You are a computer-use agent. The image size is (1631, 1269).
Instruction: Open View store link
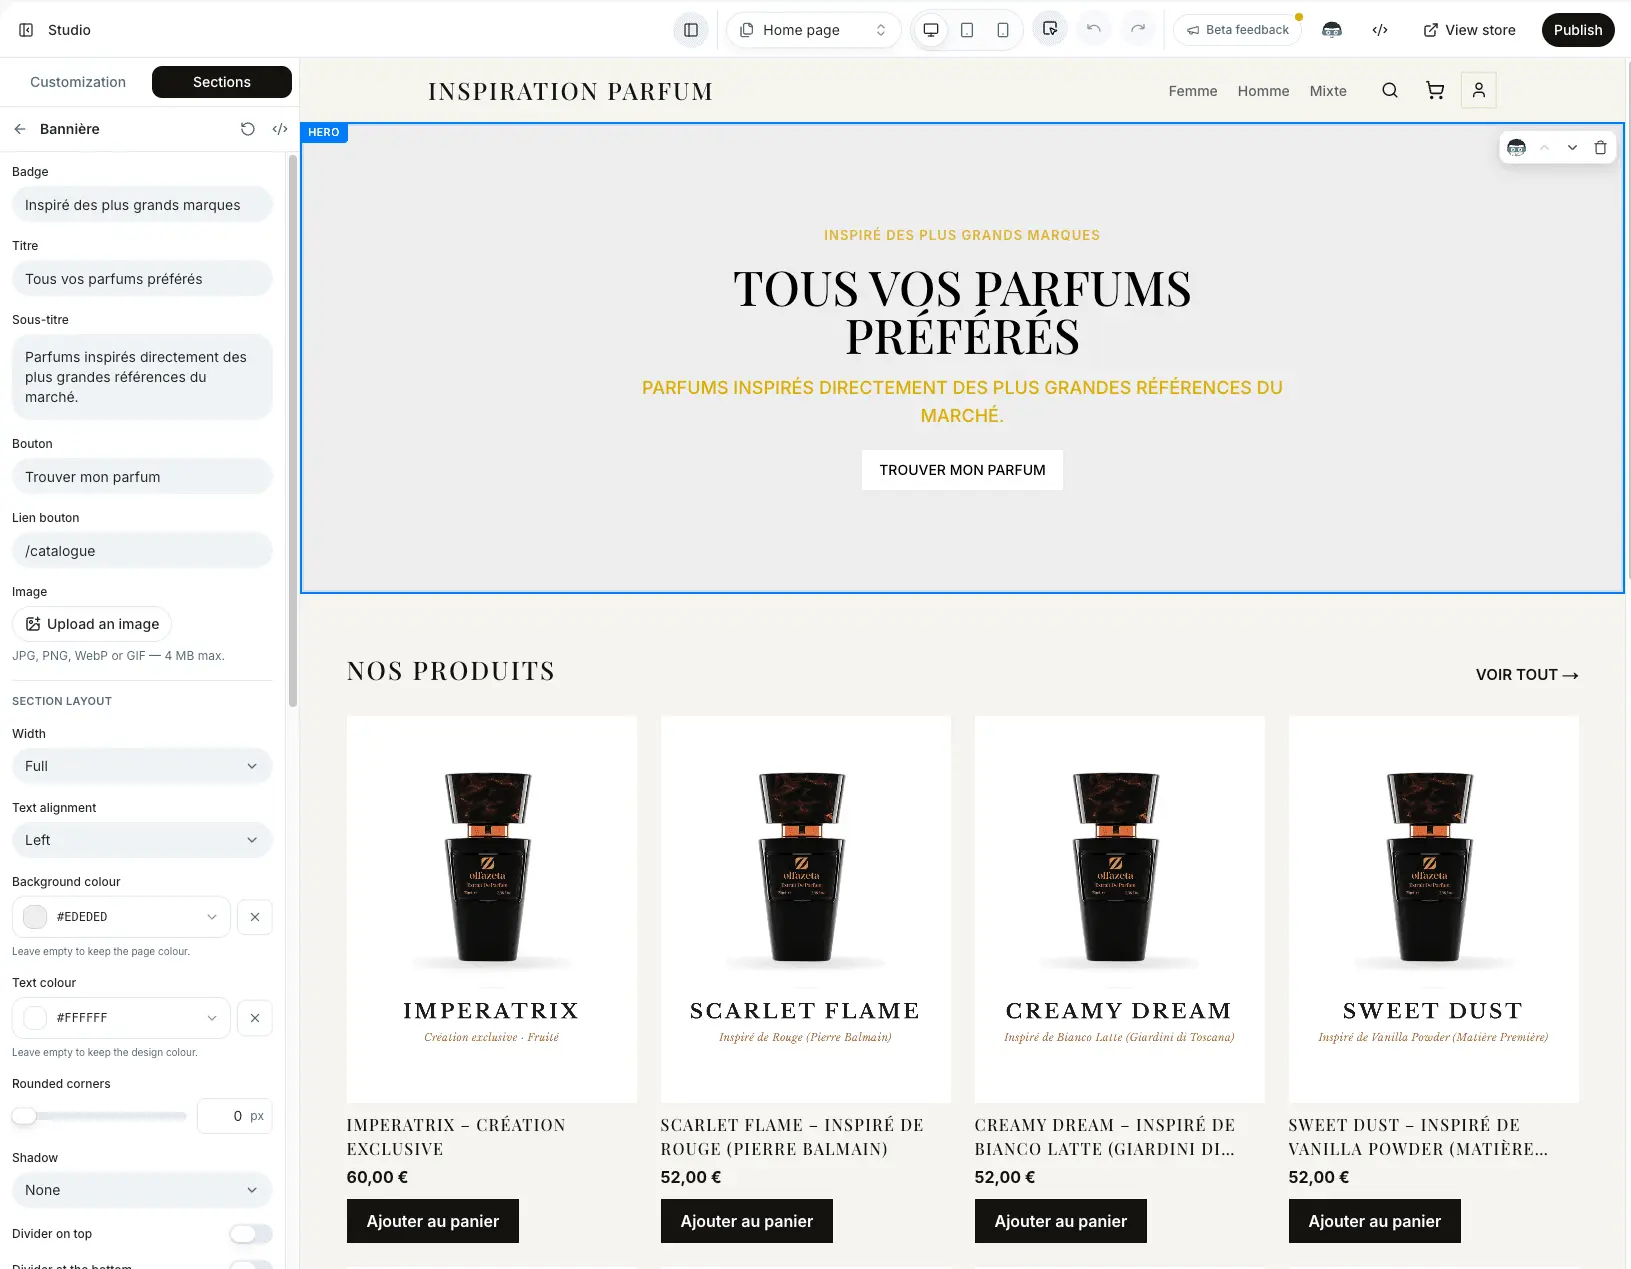pos(1469,30)
